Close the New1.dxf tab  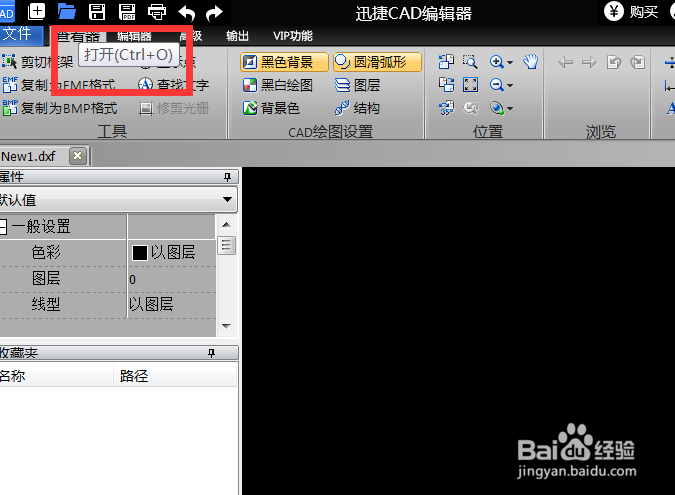click(77, 156)
